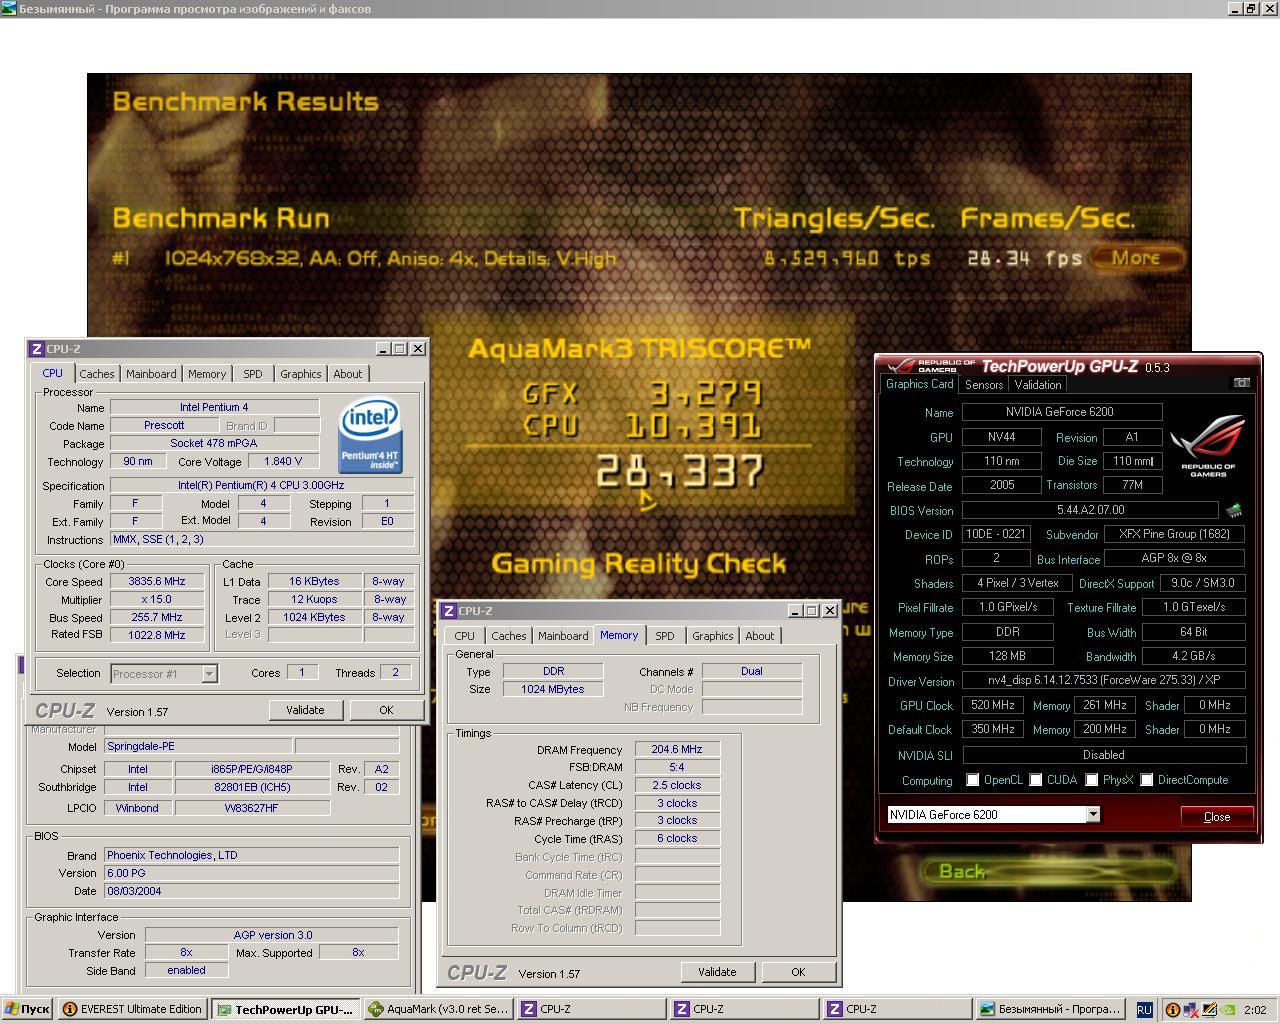Click the NVIDIA tray icon
1280x1024 pixels.
[x=1227, y=1010]
